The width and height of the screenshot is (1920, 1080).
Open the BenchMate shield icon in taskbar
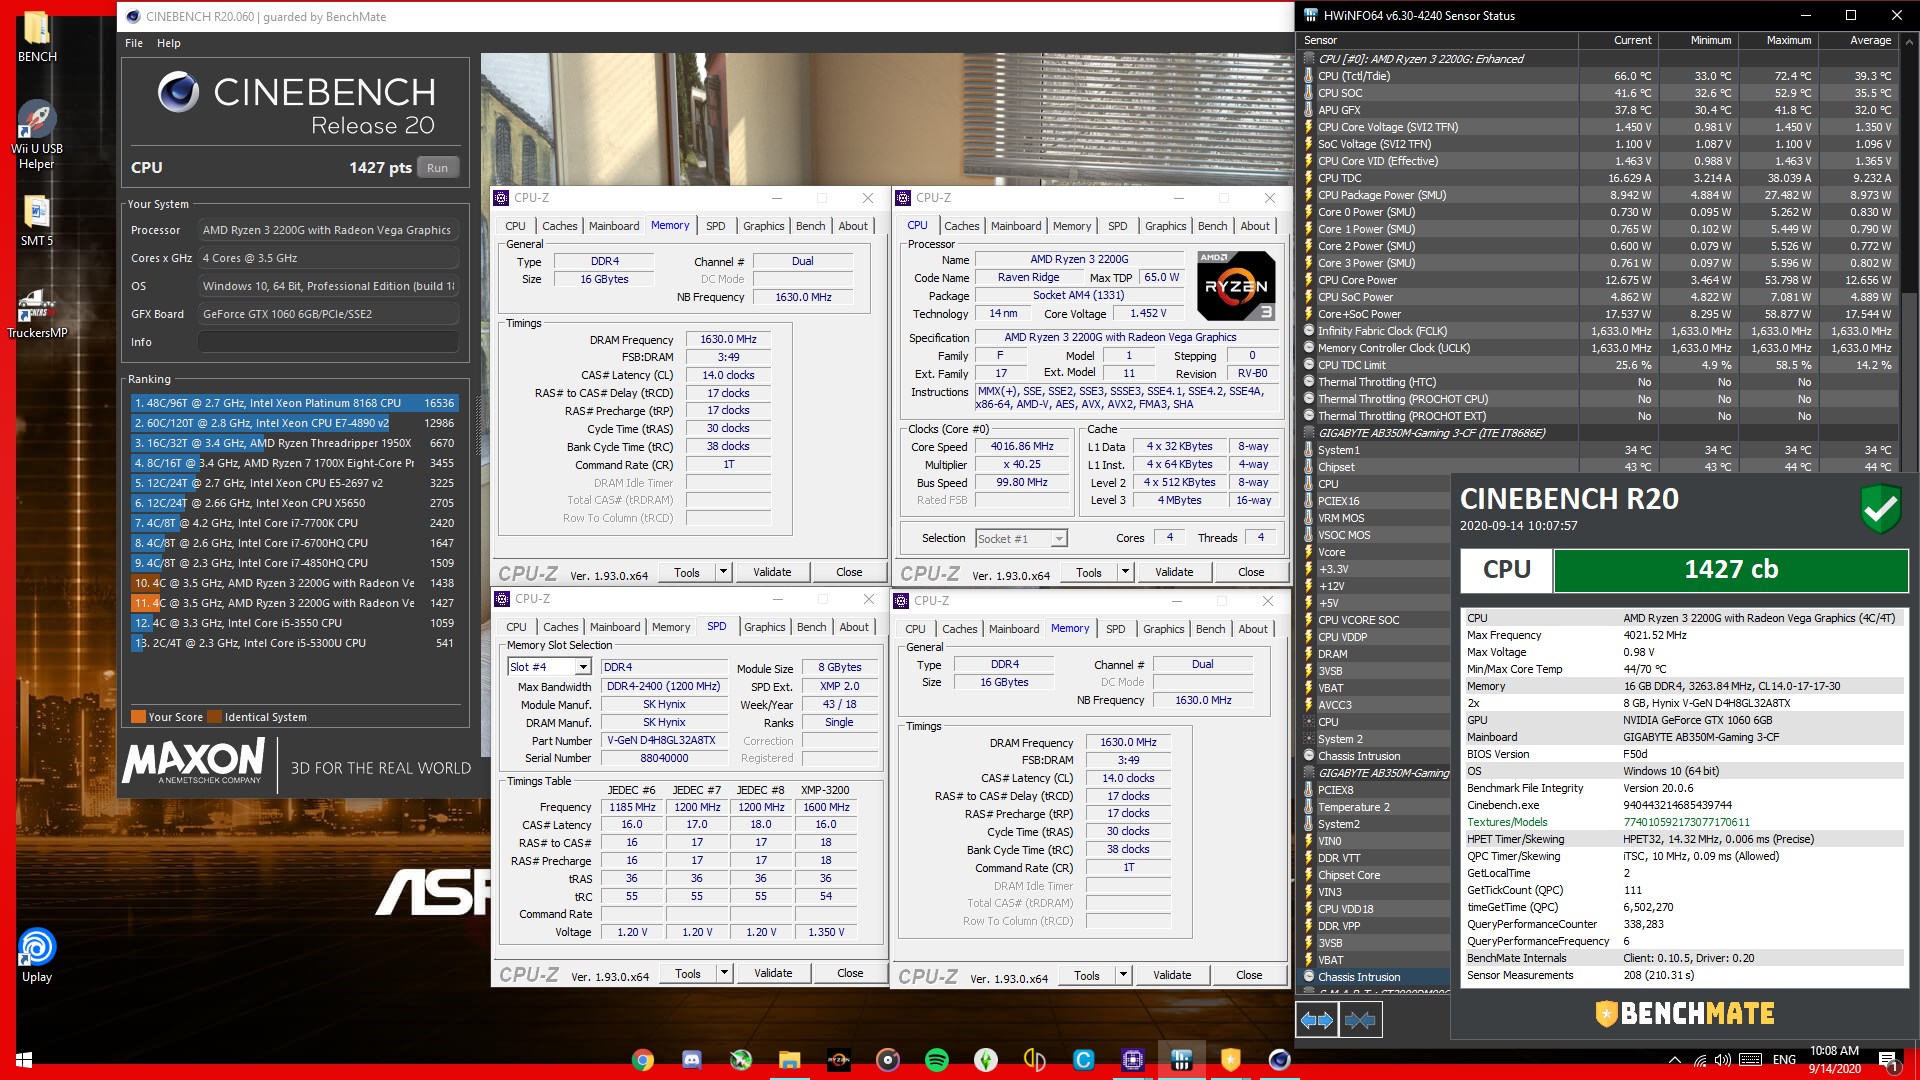(x=1231, y=1060)
